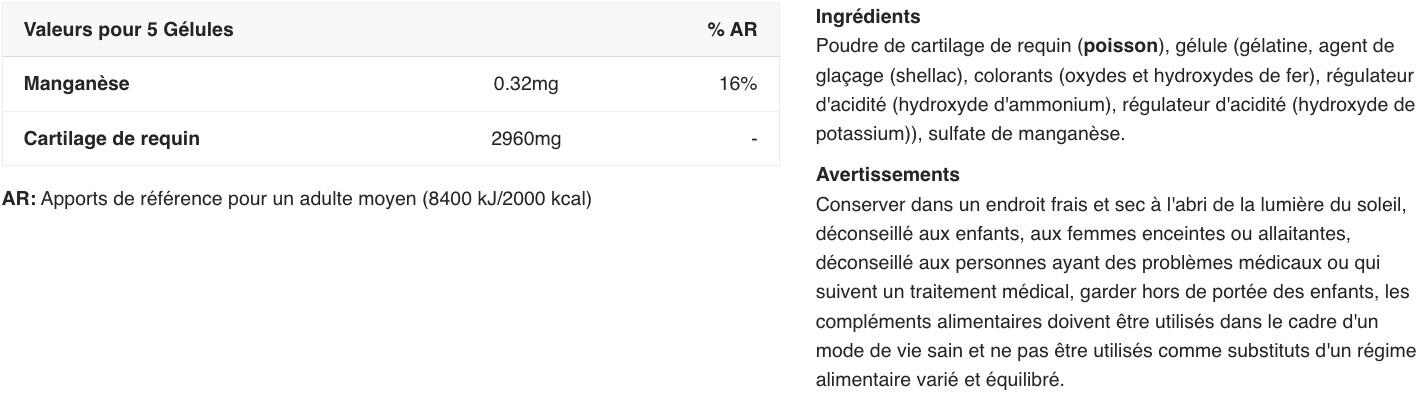The height and width of the screenshot is (404, 1428).
Task: Click the final line "alimentaire varié et équilibré"
Action: pos(940,380)
